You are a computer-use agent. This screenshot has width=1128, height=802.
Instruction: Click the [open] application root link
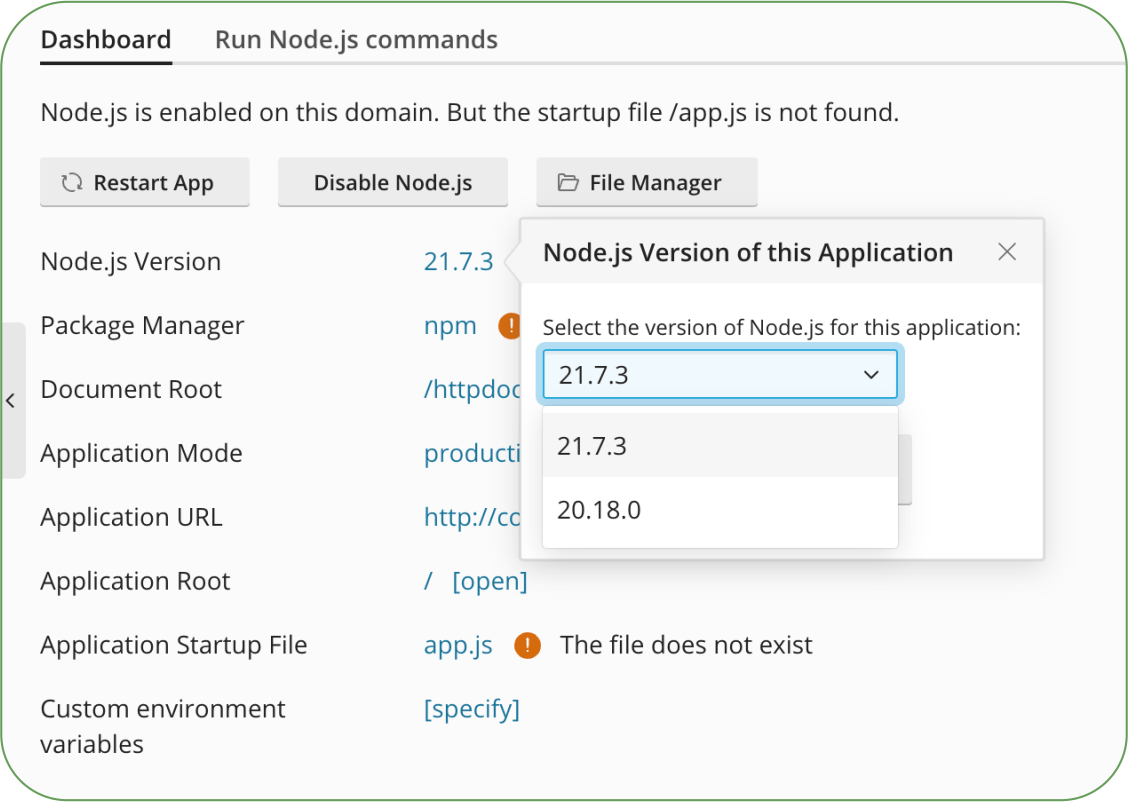(x=490, y=581)
